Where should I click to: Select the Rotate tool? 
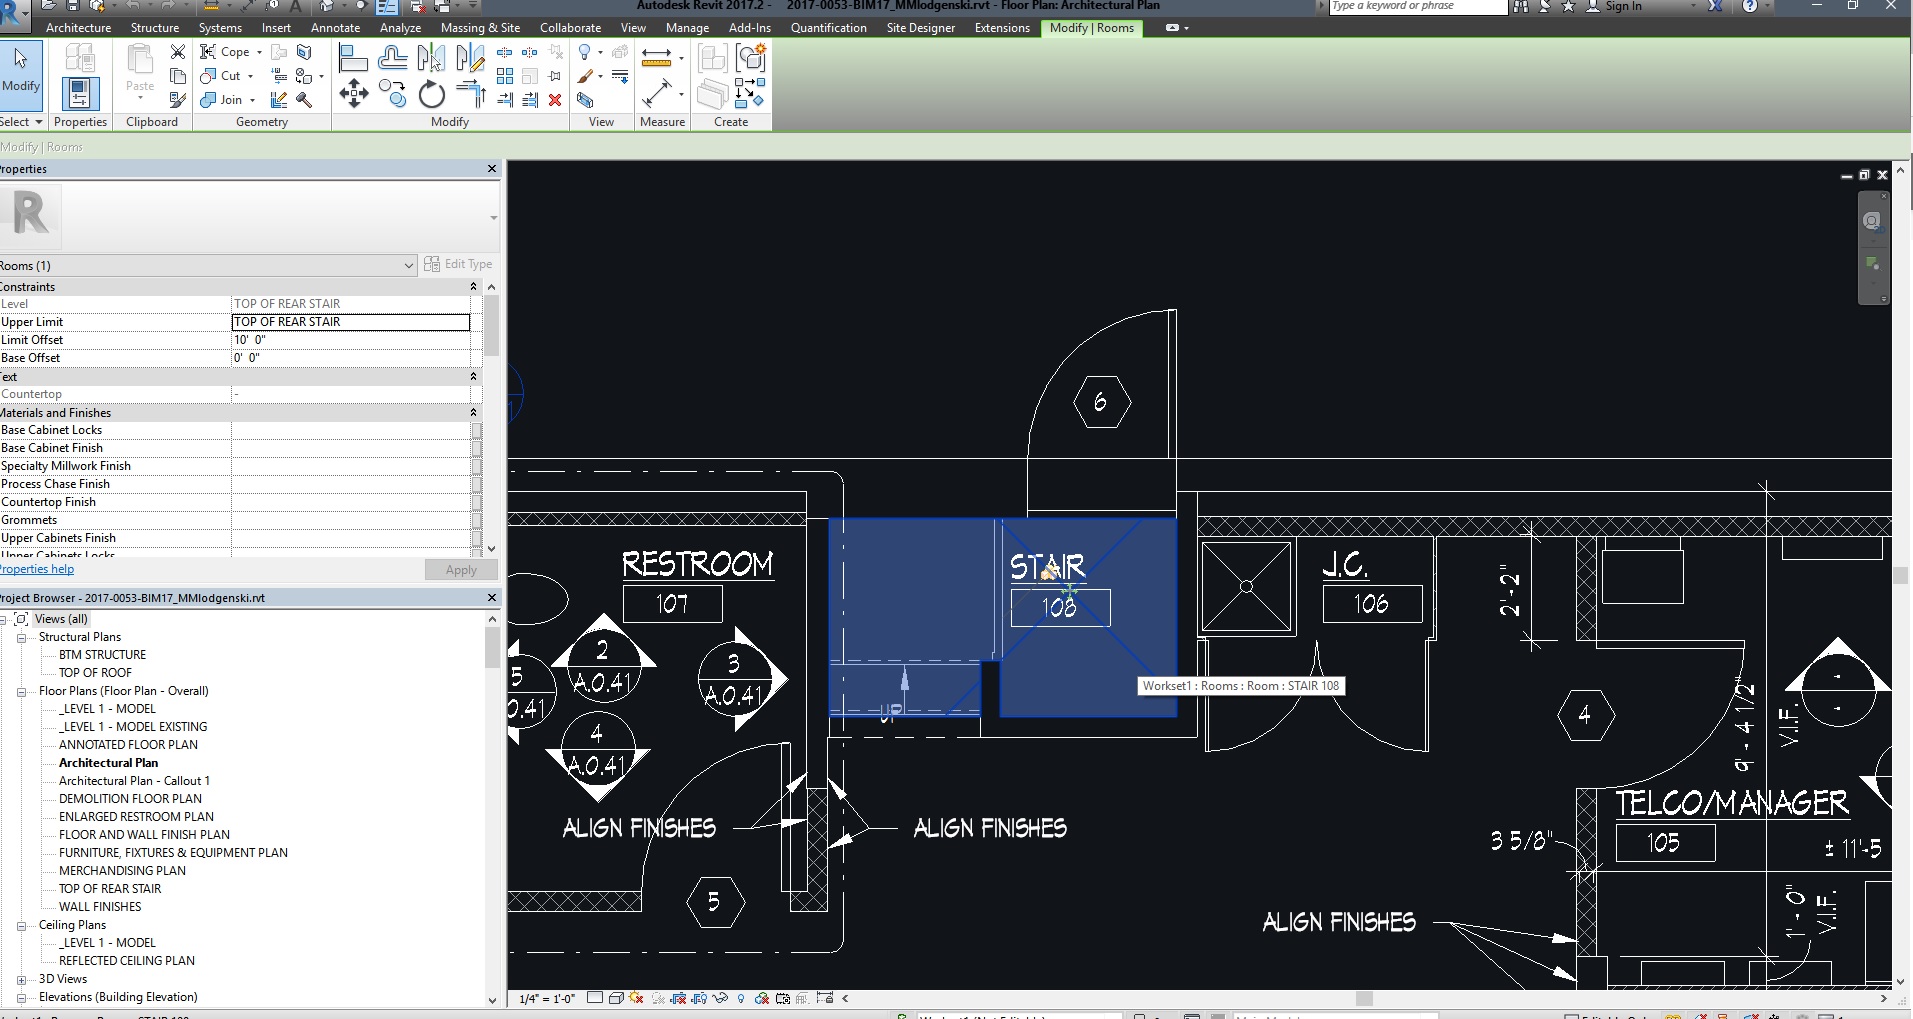point(431,95)
